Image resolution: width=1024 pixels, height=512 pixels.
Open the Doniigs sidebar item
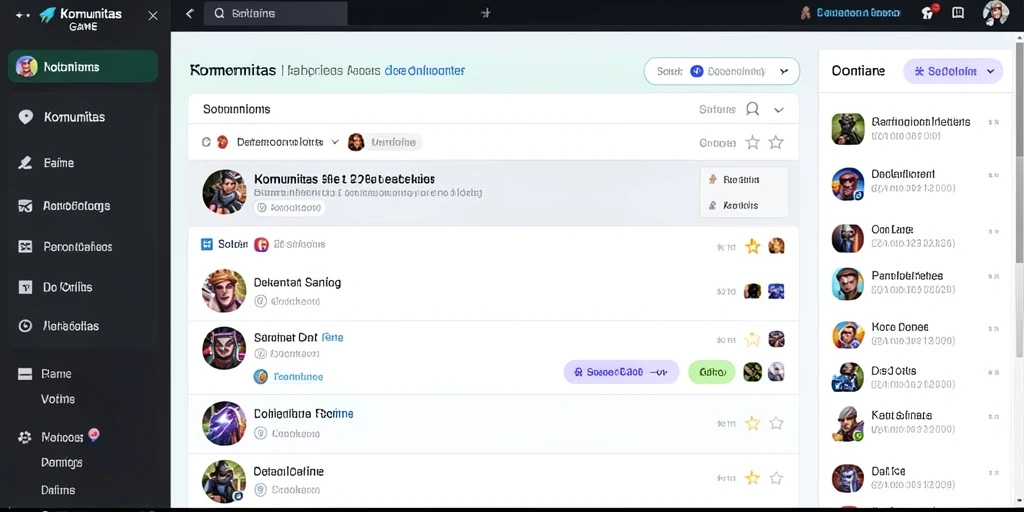[x=62, y=462]
